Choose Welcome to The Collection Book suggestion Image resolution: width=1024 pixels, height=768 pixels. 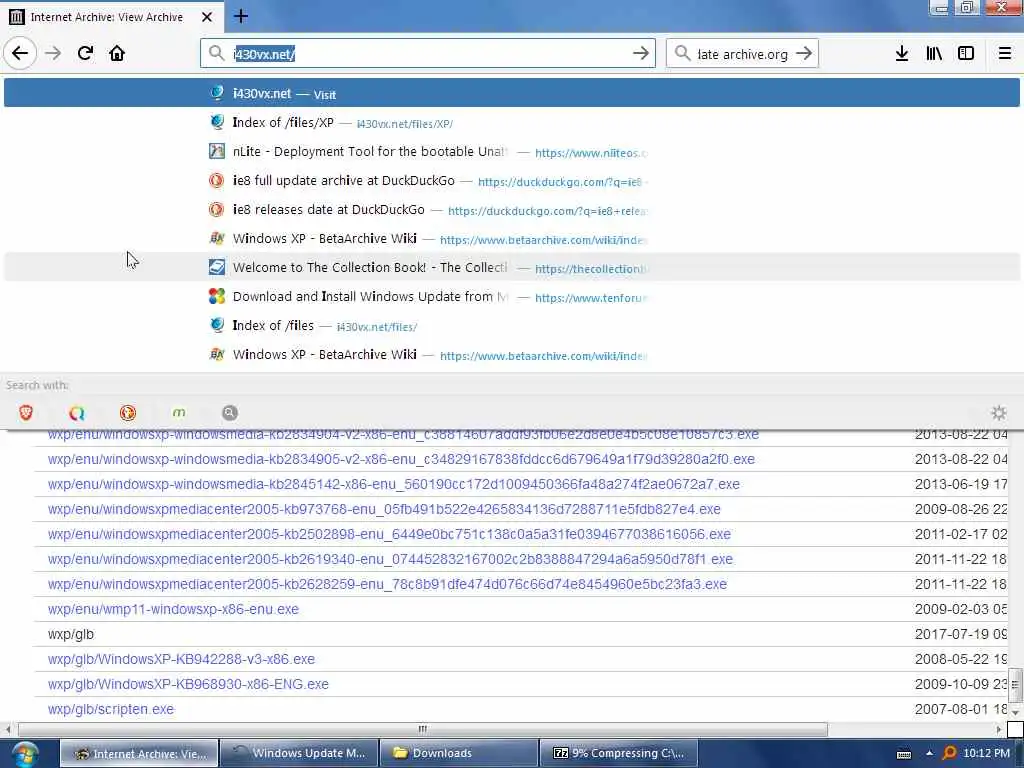511,268
